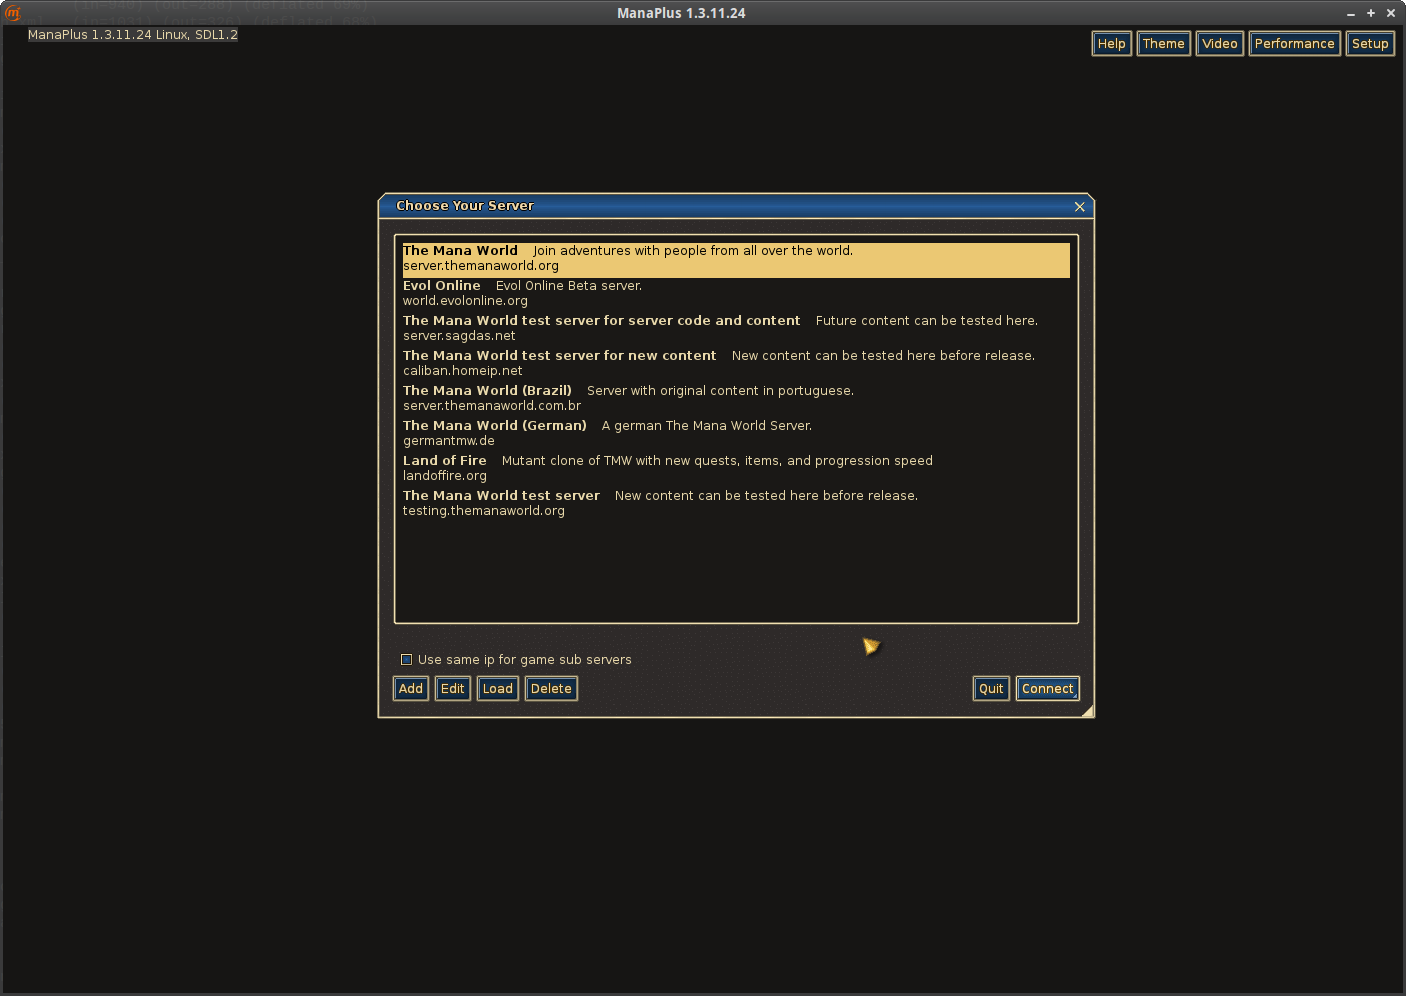This screenshot has height=996, width=1406.
Task: Select the Evol Online server entry
Action: [736, 294]
